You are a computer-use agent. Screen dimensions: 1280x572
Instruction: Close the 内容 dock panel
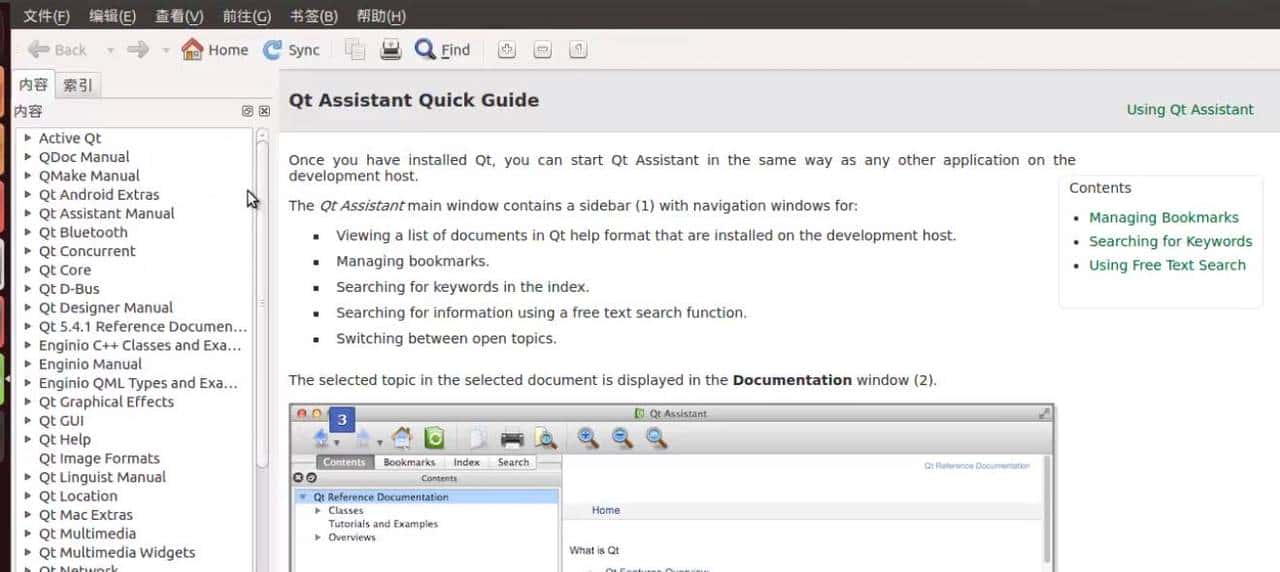tap(264, 111)
